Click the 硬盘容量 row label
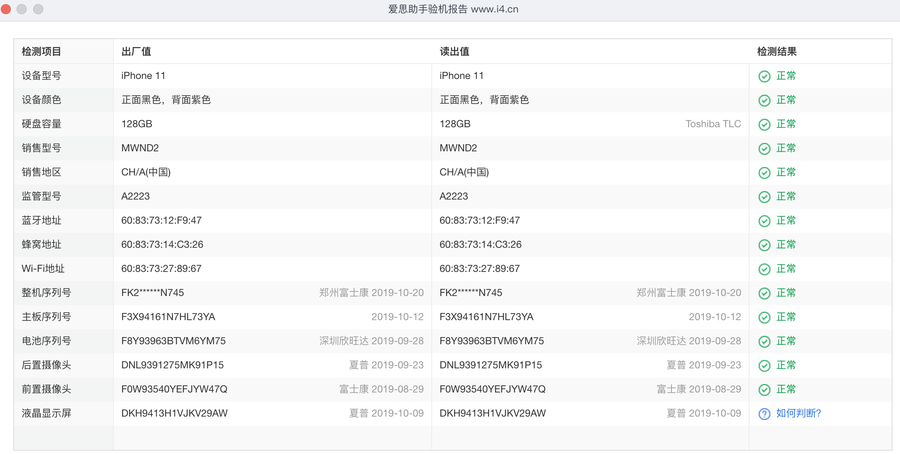 point(41,124)
